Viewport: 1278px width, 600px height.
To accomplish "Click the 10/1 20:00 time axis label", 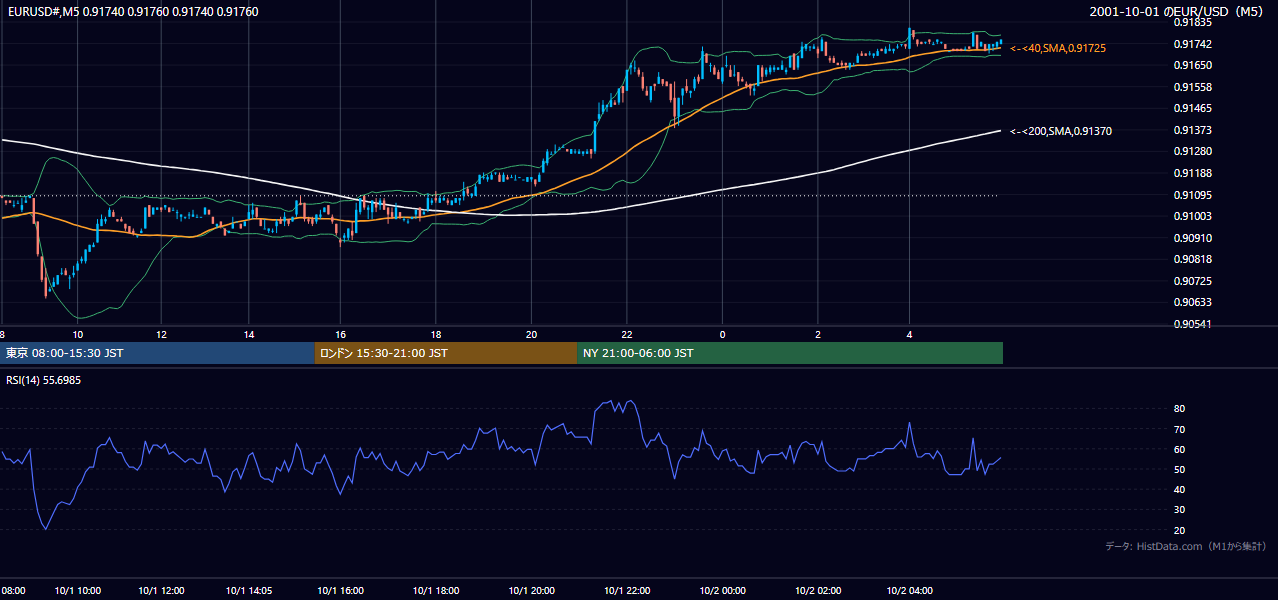I will [531, 590].
